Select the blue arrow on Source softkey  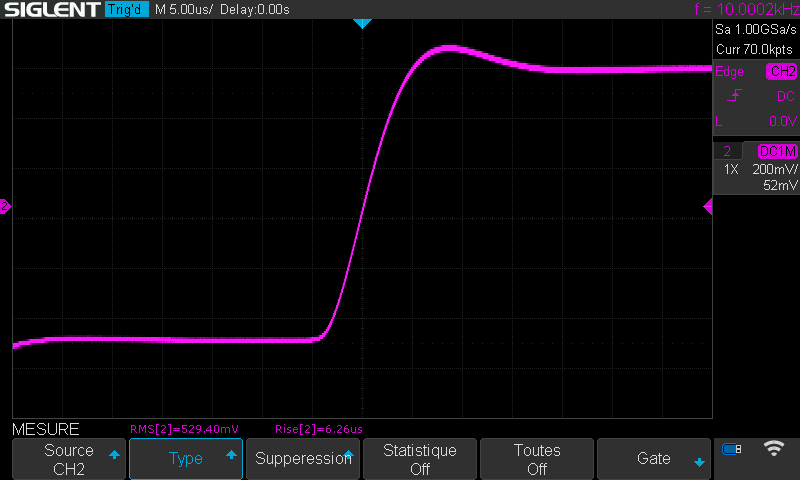tap(114, 454)
